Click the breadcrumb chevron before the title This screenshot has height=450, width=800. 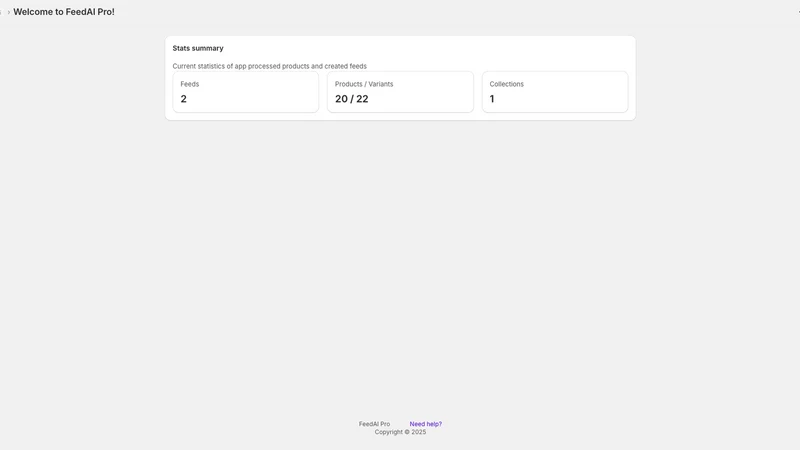[x=9, y=12]
